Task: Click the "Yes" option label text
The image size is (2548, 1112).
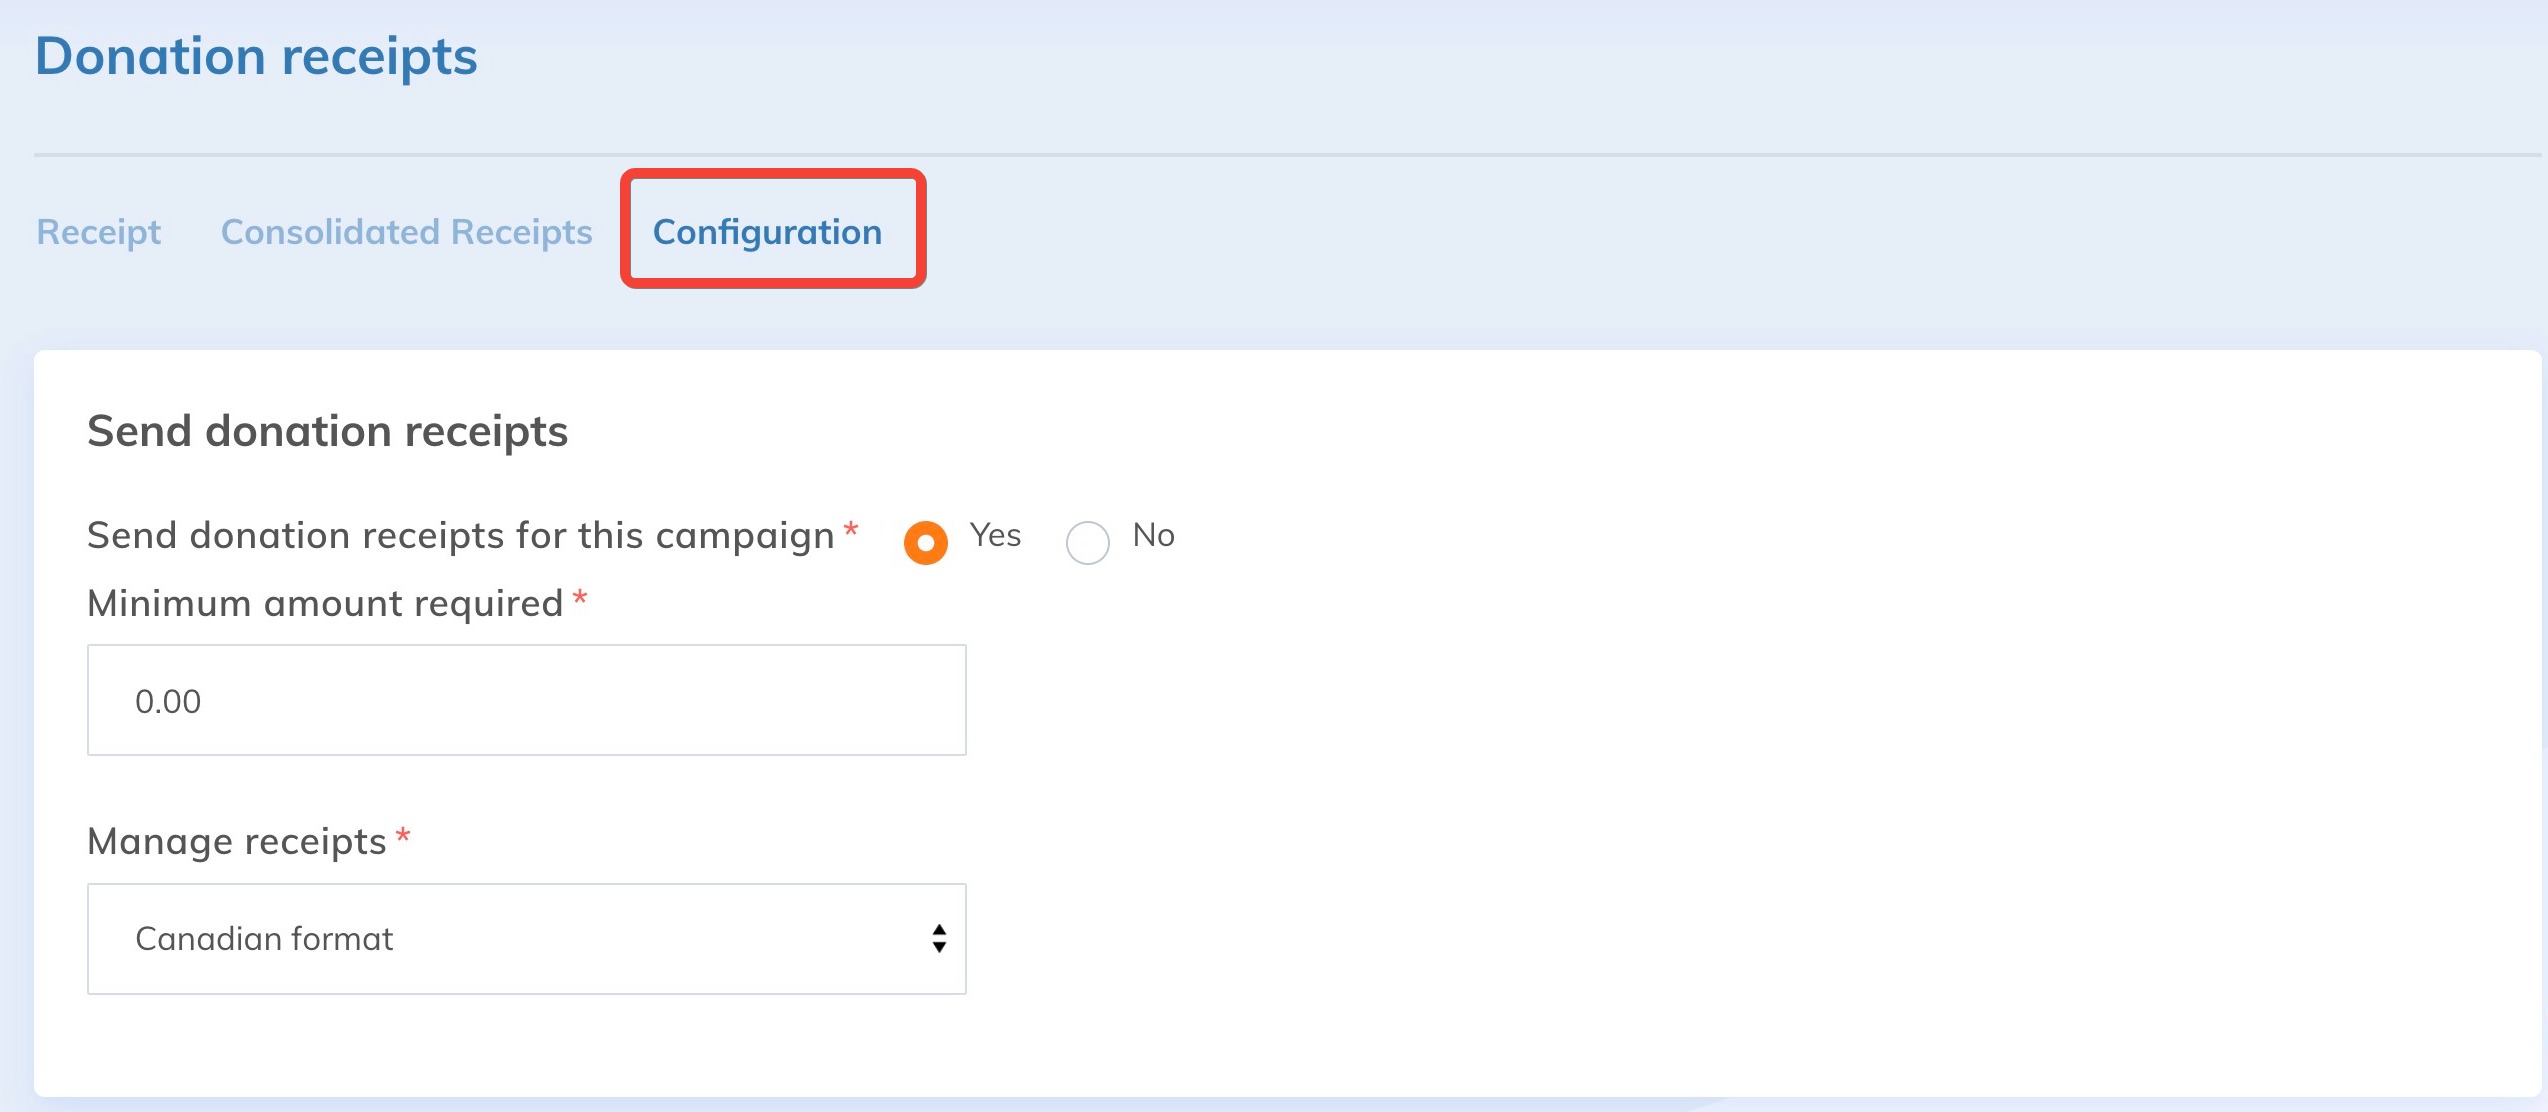Action: (x=995, y=535)
